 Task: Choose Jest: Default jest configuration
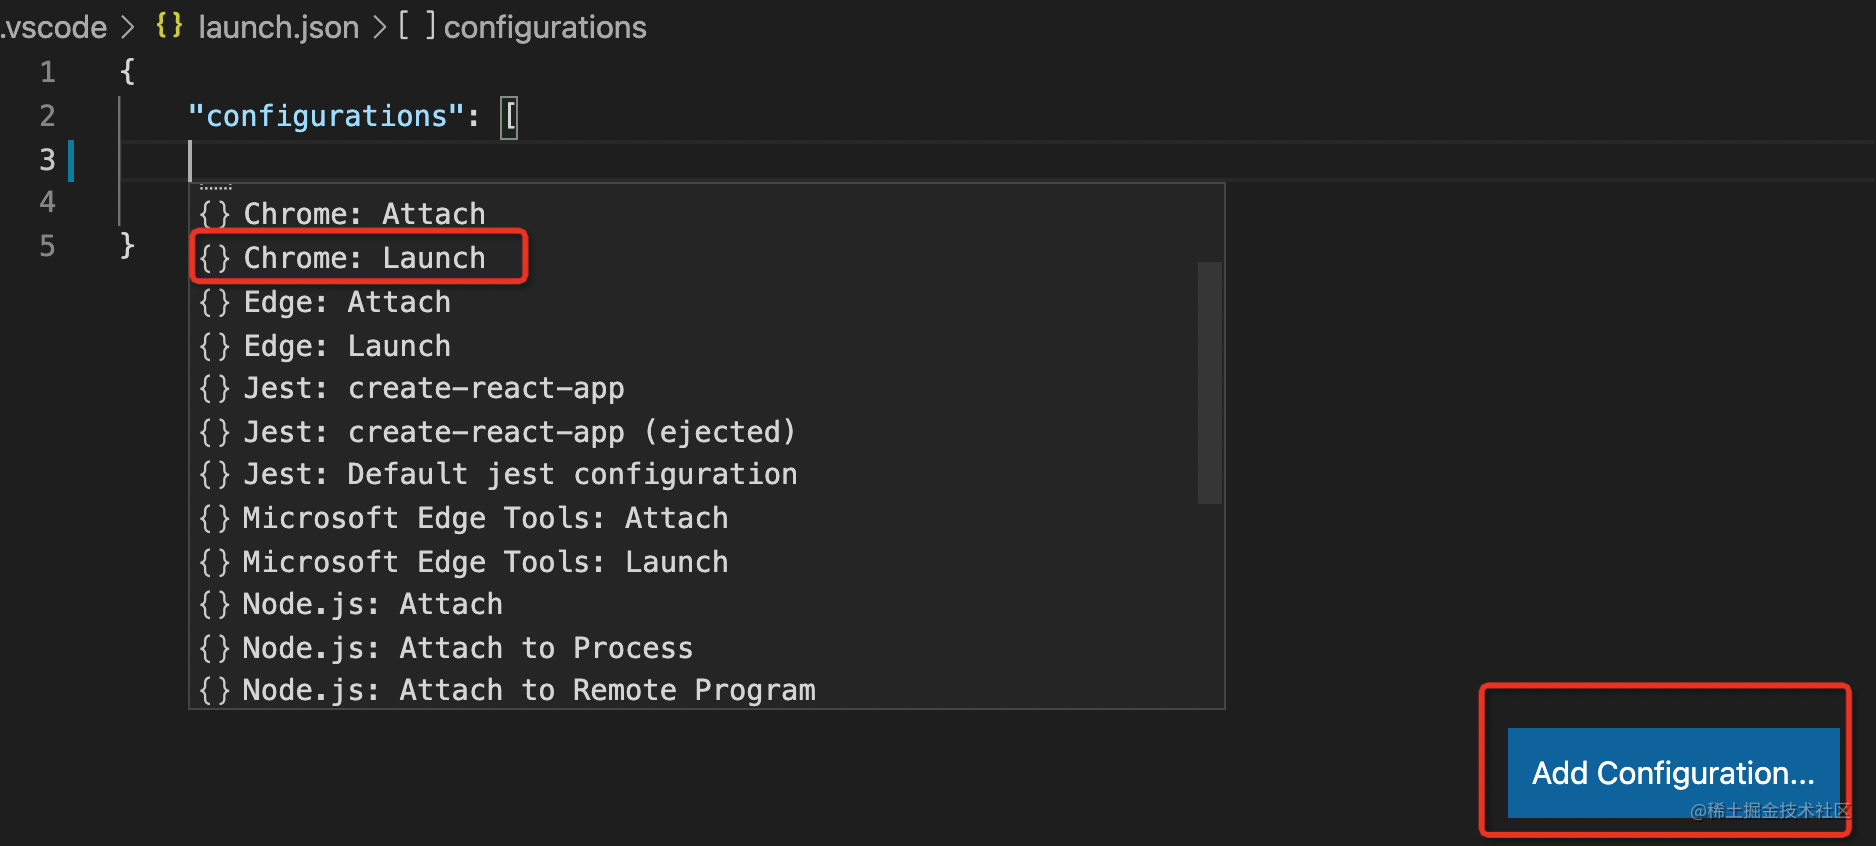tap(520, 474)
